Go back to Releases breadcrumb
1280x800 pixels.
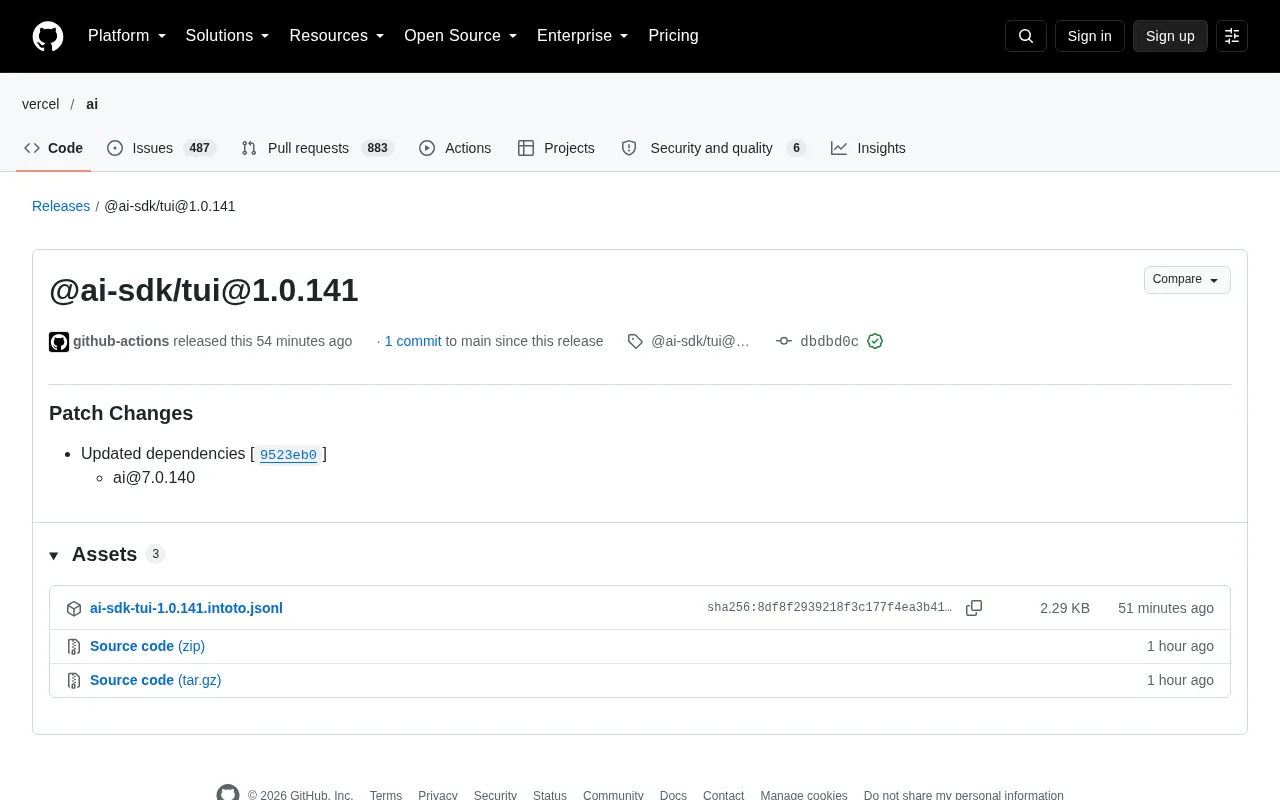61,206
